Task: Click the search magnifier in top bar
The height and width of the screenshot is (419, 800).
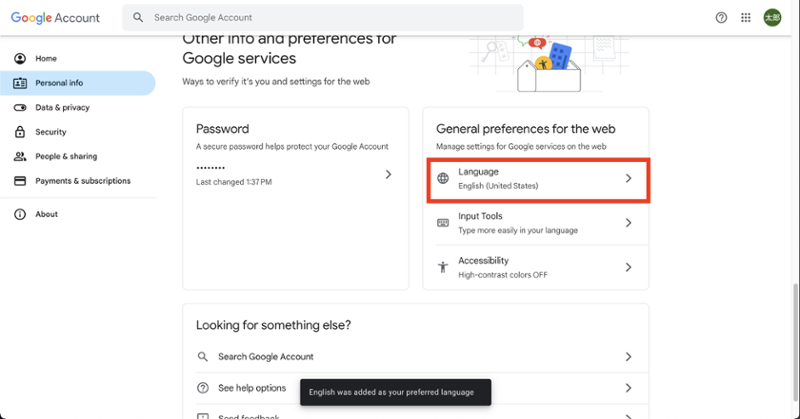Action: (x=138, y=17)
